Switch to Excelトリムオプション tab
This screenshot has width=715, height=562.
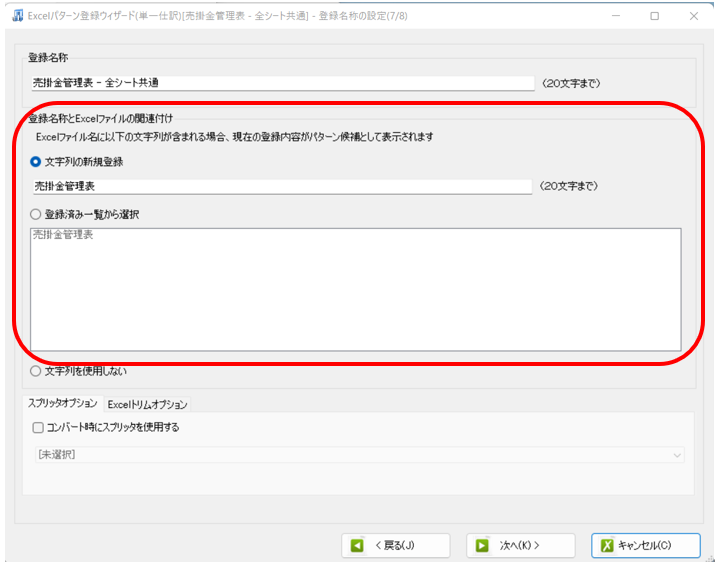pos(147,404)
